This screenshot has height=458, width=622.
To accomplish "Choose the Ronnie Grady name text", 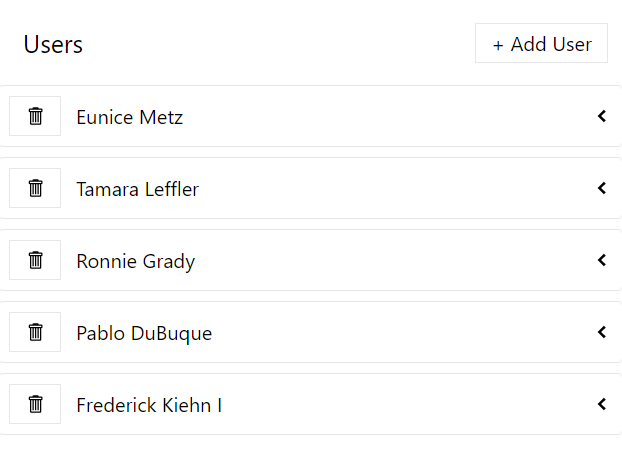I will pos(135,261).
